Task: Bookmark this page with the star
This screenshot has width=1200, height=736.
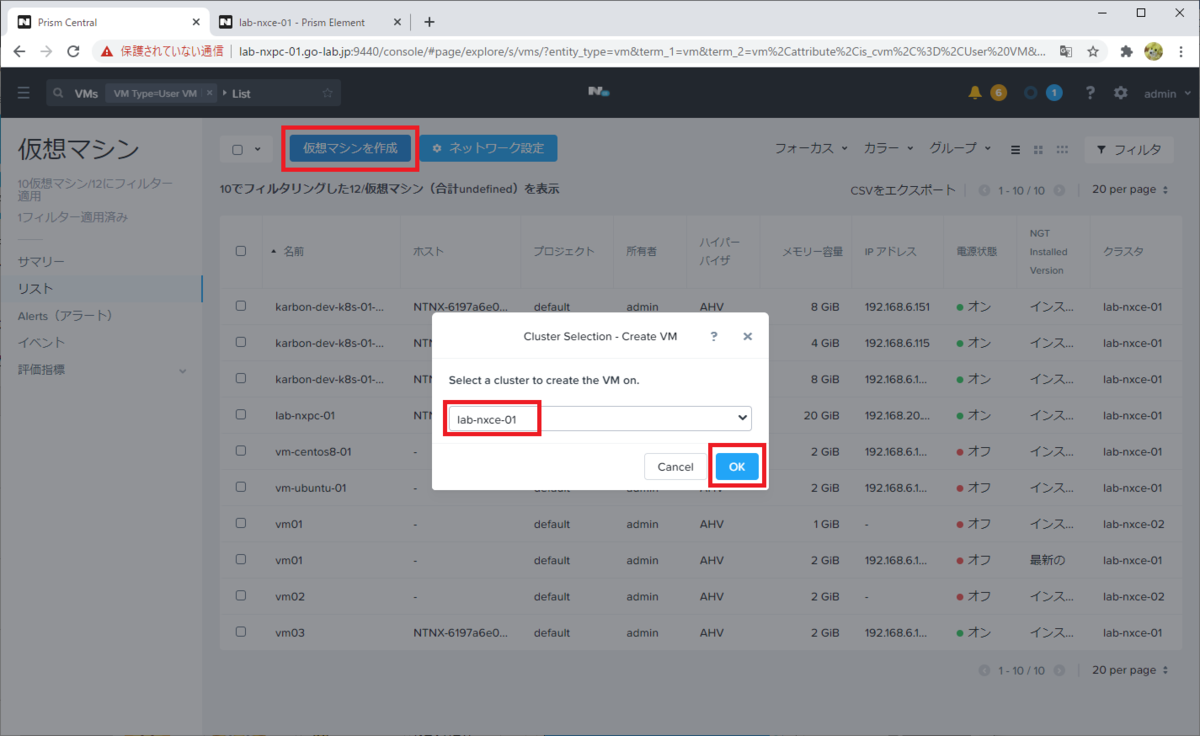Action: click(1094, 50)
